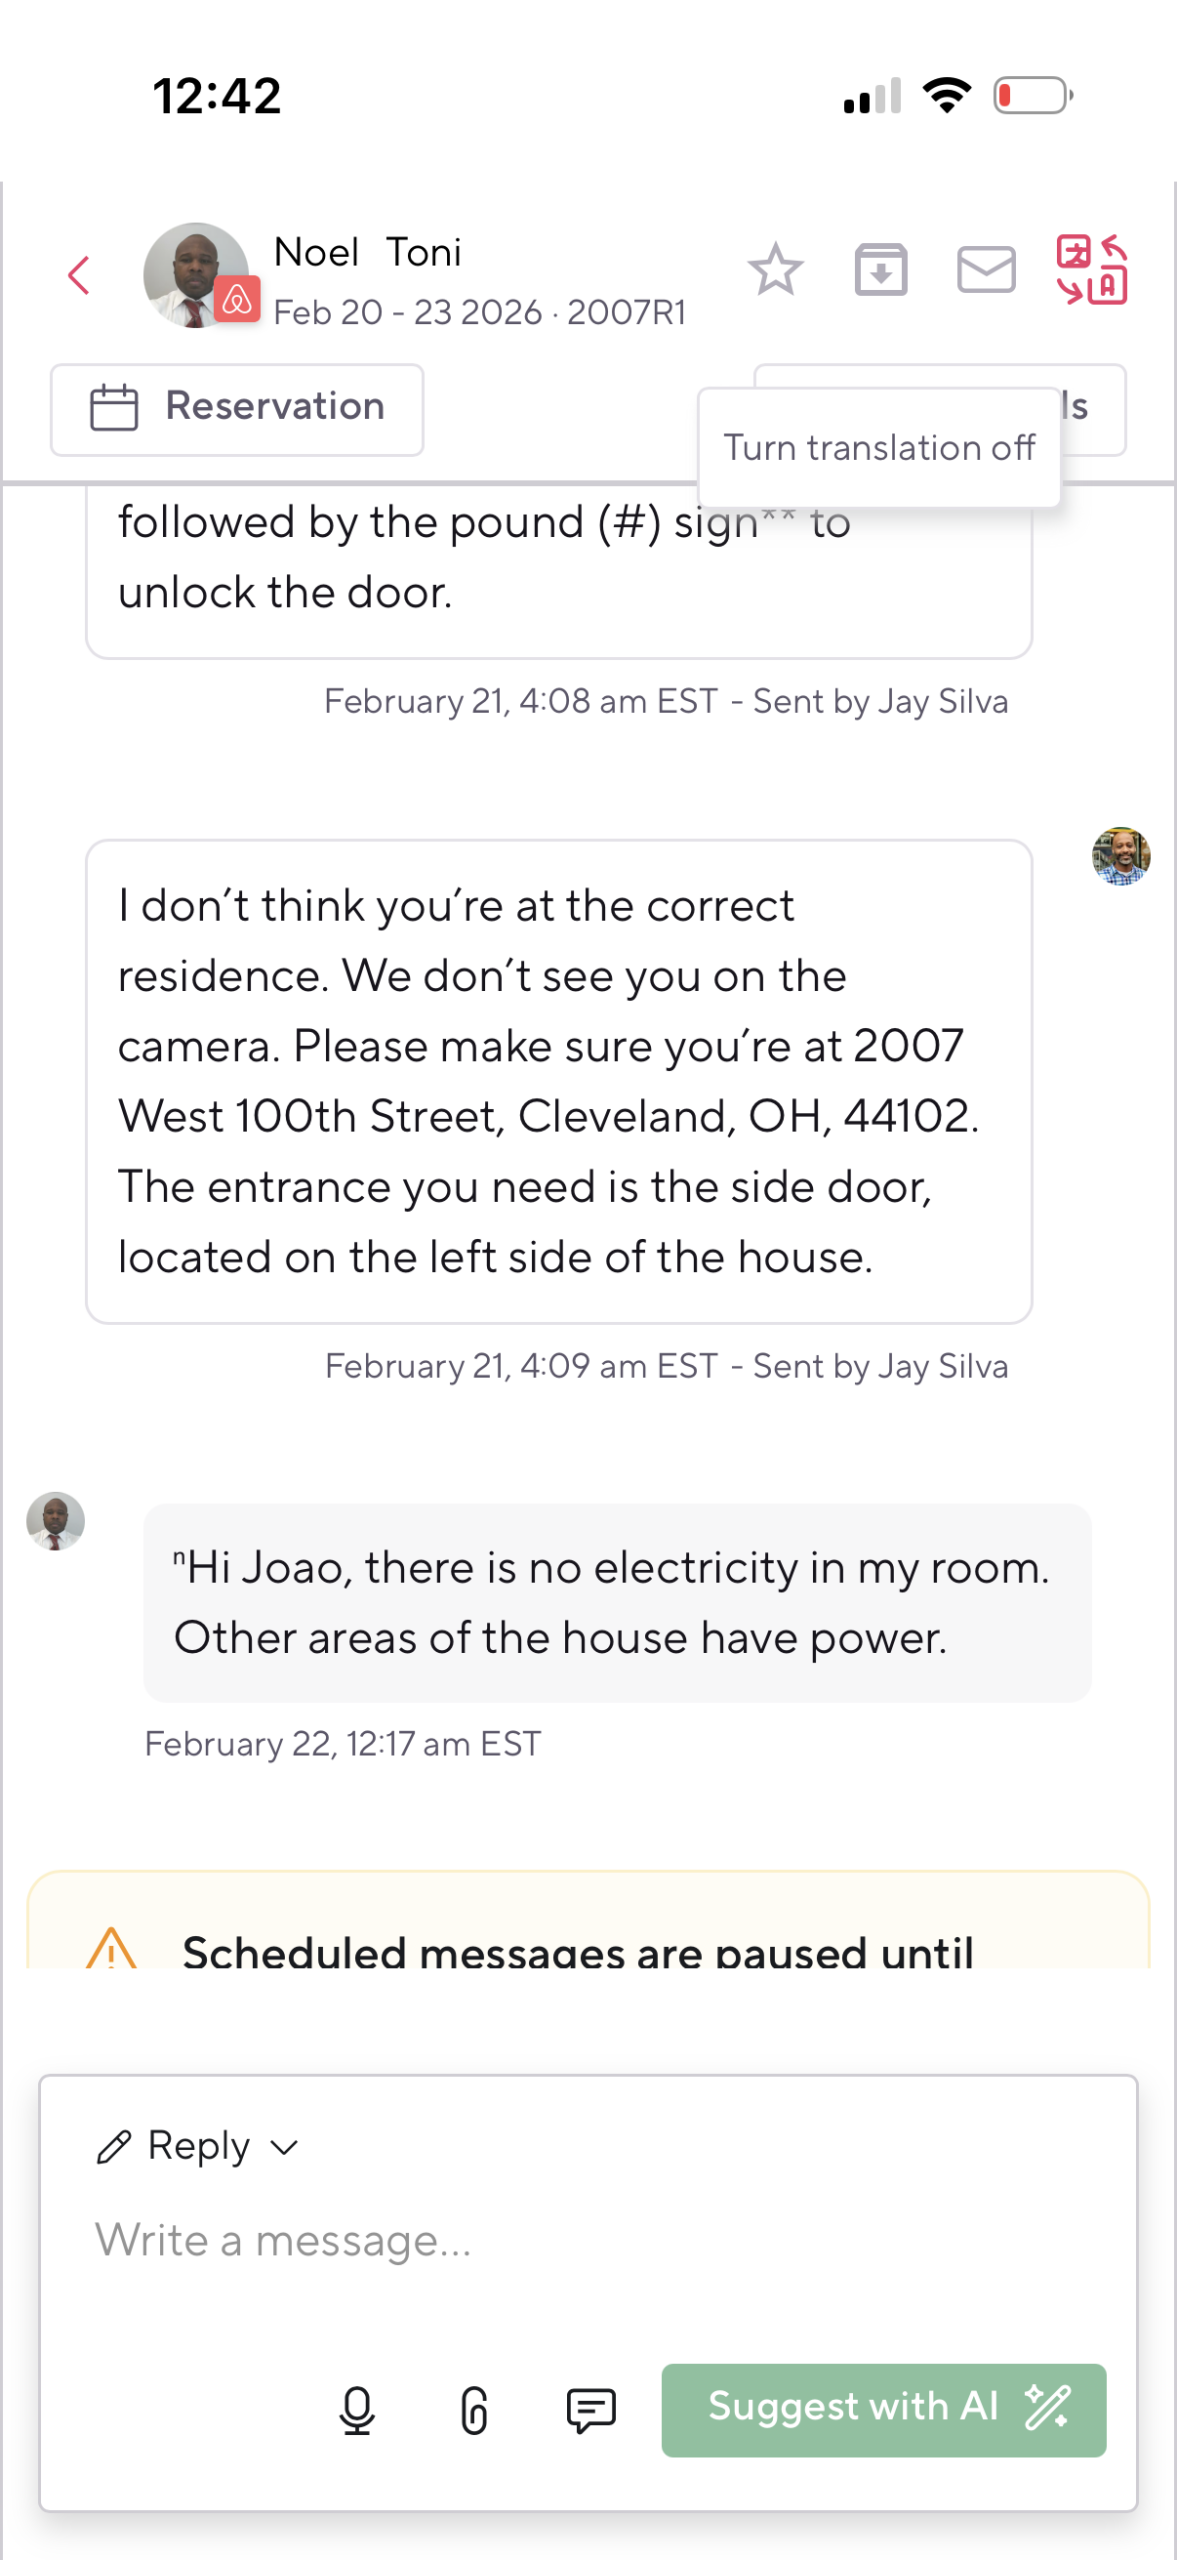
Task: Tap the back arrow to leave conversation
Action: pyautogui.click(x=79, y=275)
